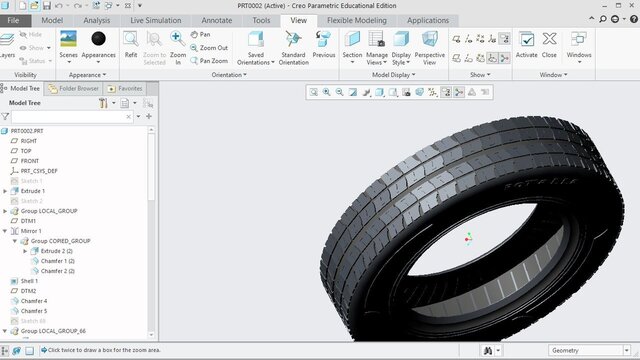
Task: Open the Model Display group overflow
Action: click(393, 75)
